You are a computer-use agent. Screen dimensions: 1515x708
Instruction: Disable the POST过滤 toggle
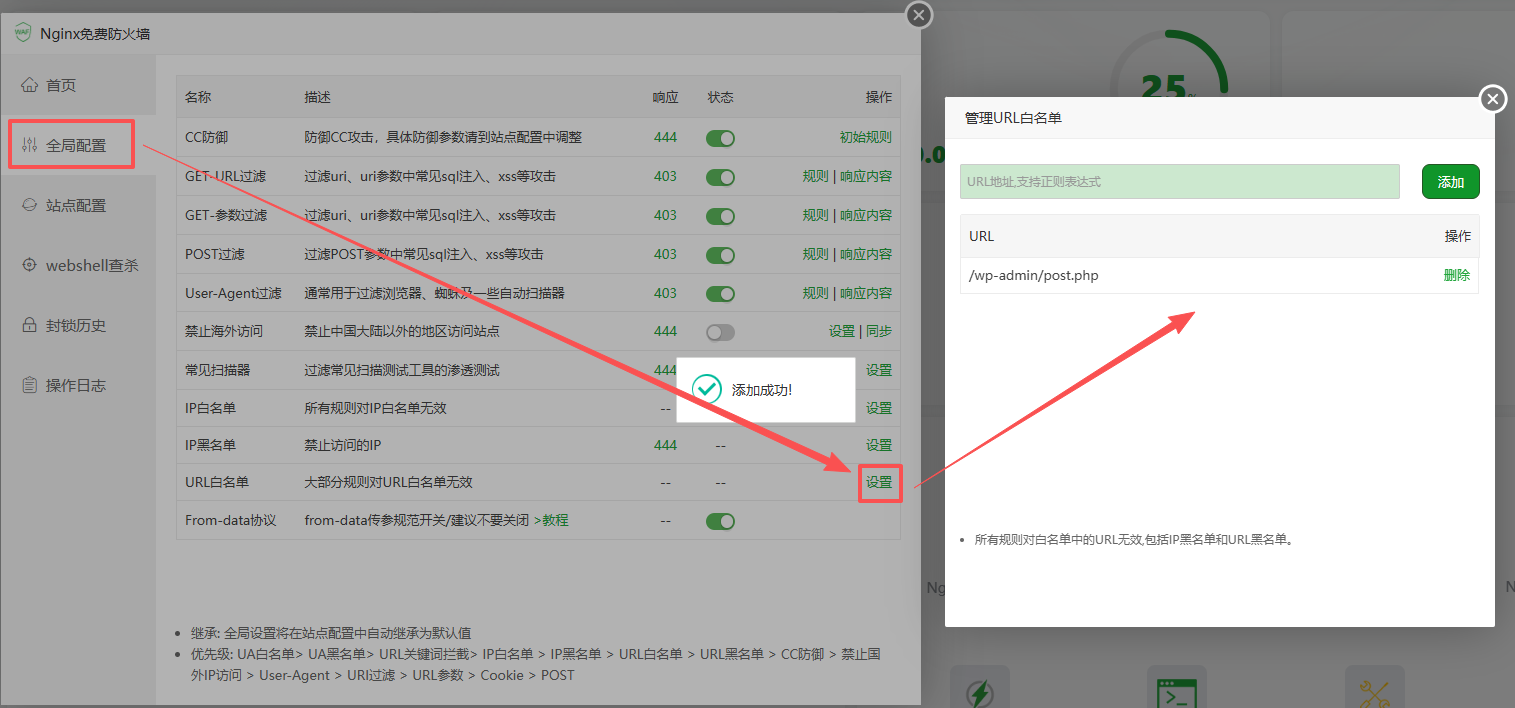pyautogui.click(x=720, y=255)
